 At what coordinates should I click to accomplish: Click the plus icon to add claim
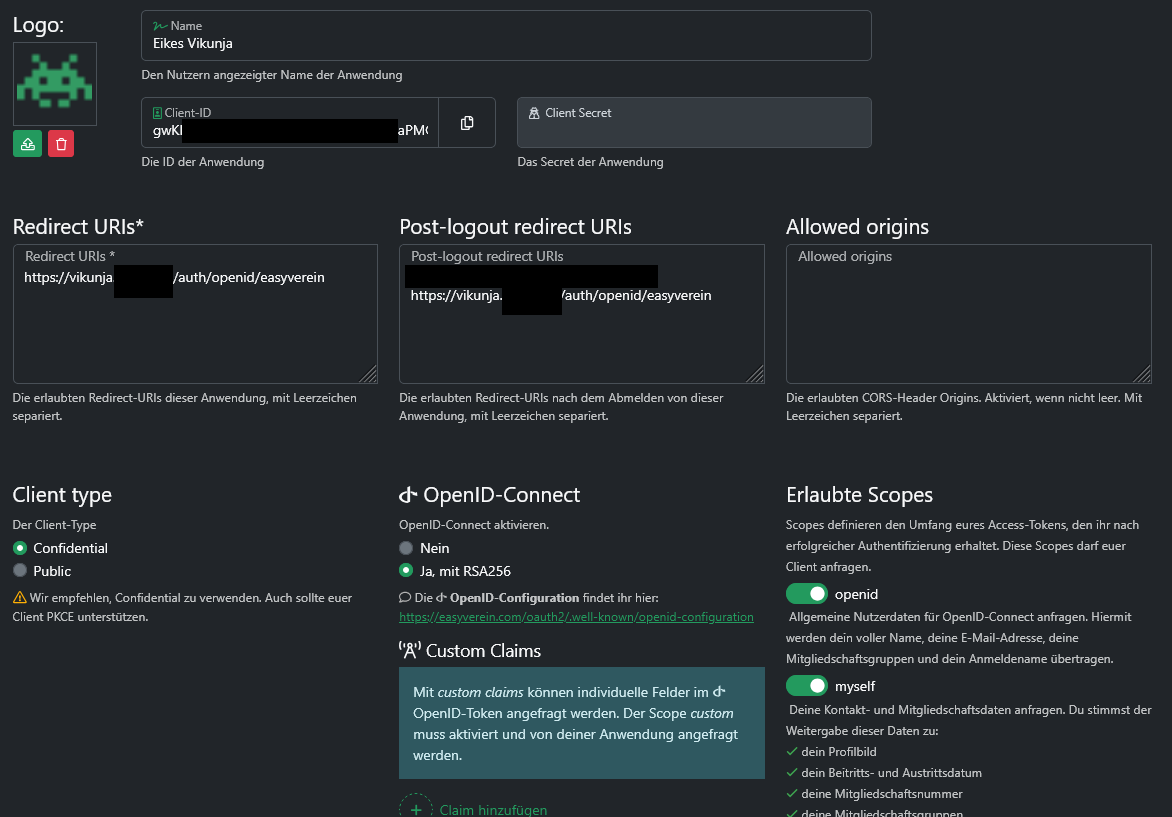point(415,808)
